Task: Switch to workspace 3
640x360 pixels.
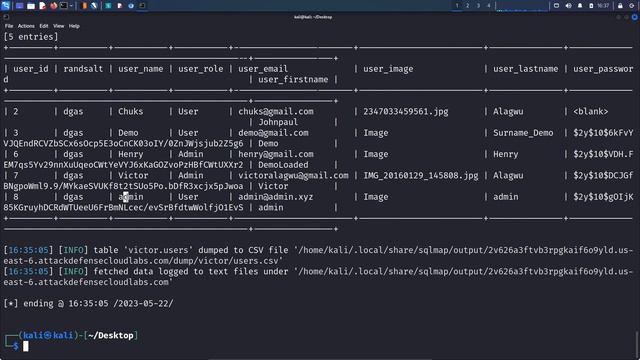Action: (478, 6)
